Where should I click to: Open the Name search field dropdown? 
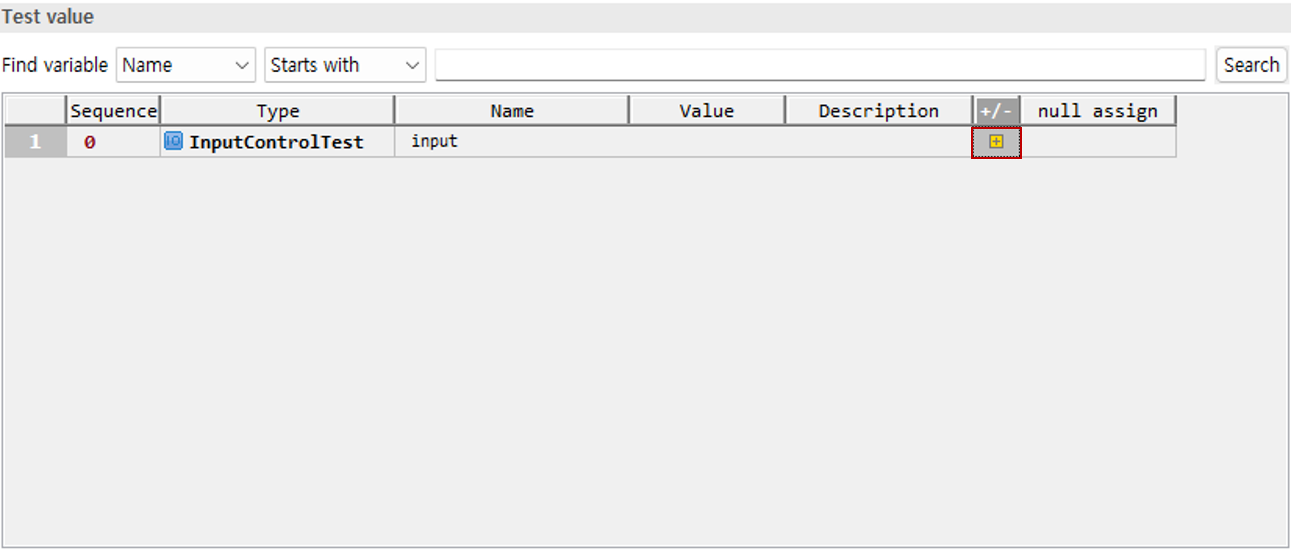(187, 65)
